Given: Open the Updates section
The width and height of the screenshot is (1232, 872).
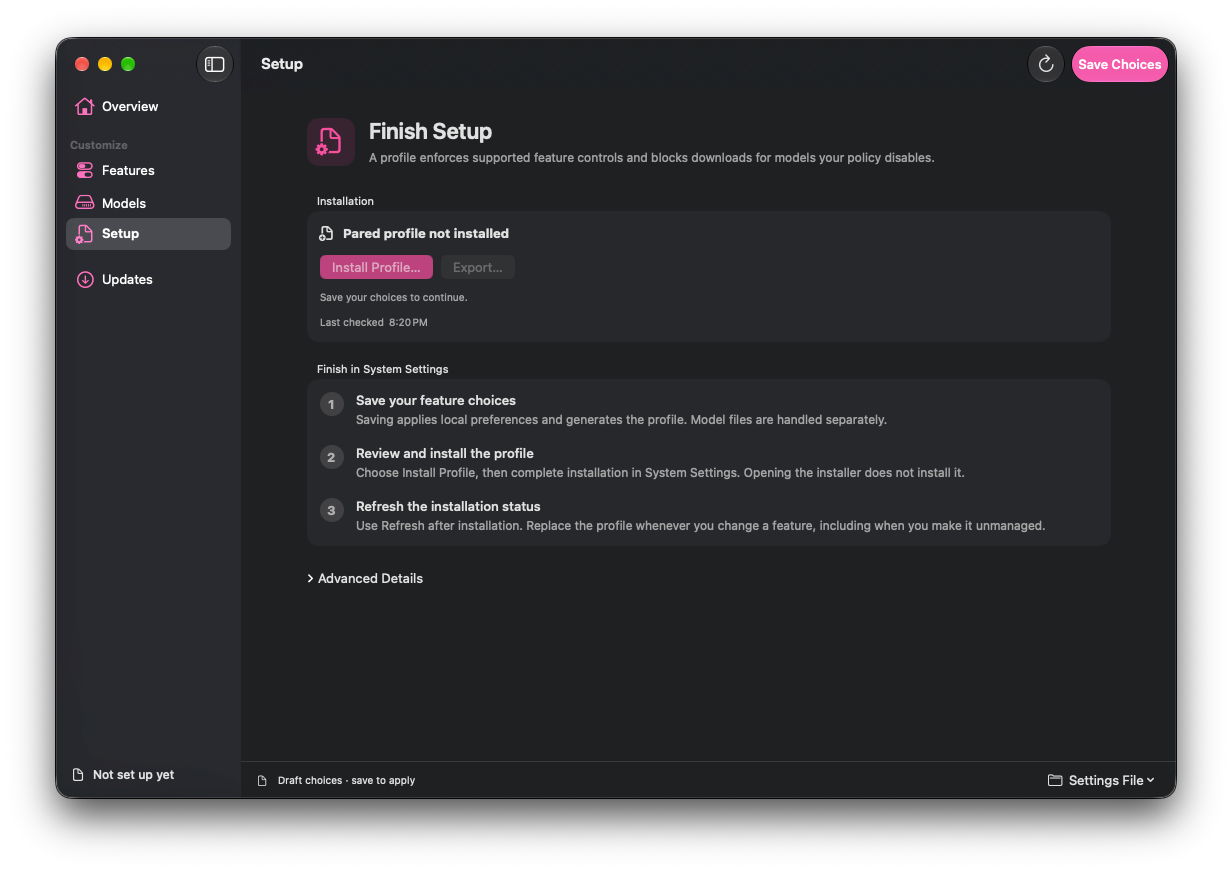Looking at the screenshot, I should pyautogui.click(x=148, y=280).
